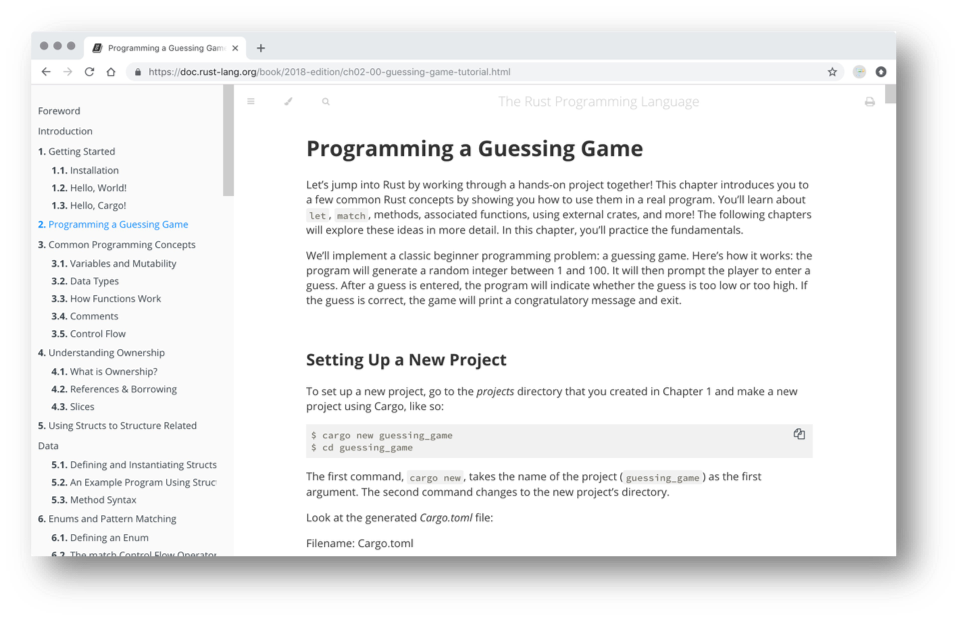Open section 1.2. Hello, World!
The height and width of the screenshot is (620, 960).
[89, 188]
